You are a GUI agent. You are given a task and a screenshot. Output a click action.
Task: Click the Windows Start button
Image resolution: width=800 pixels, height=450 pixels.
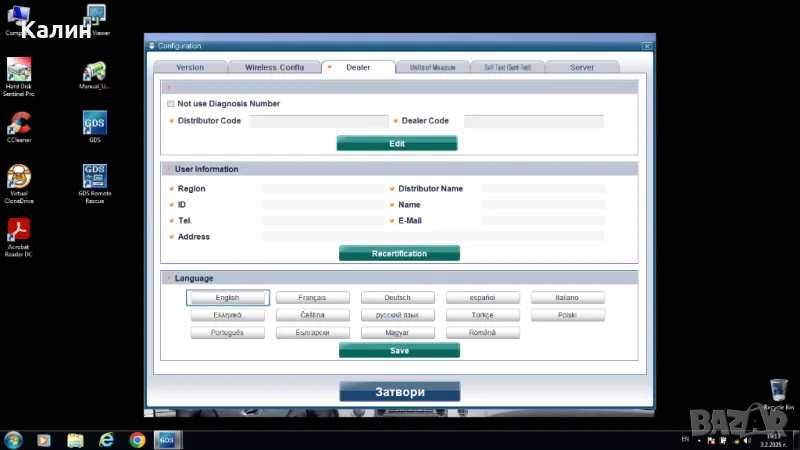pos(14,439)
